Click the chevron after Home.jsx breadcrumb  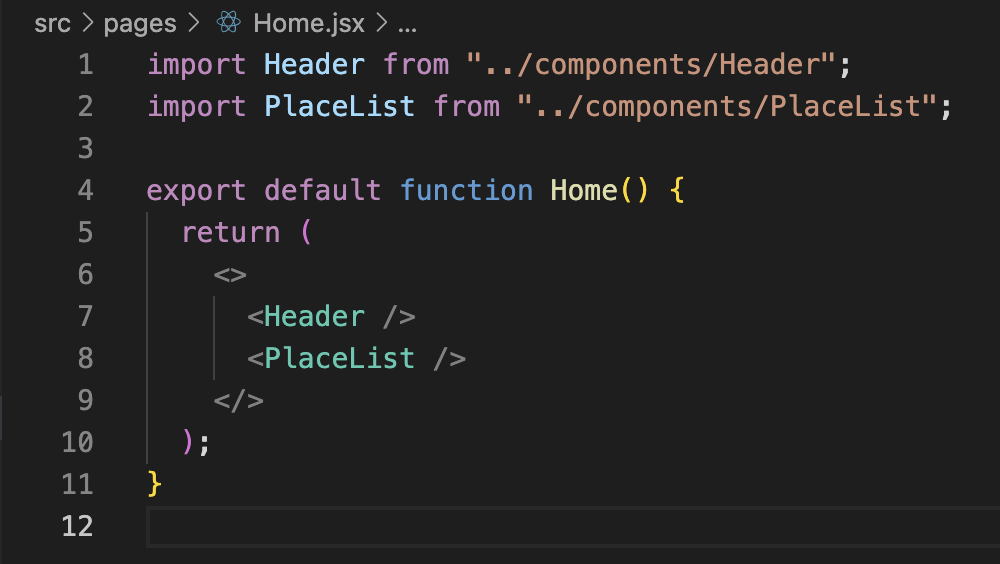381,23
